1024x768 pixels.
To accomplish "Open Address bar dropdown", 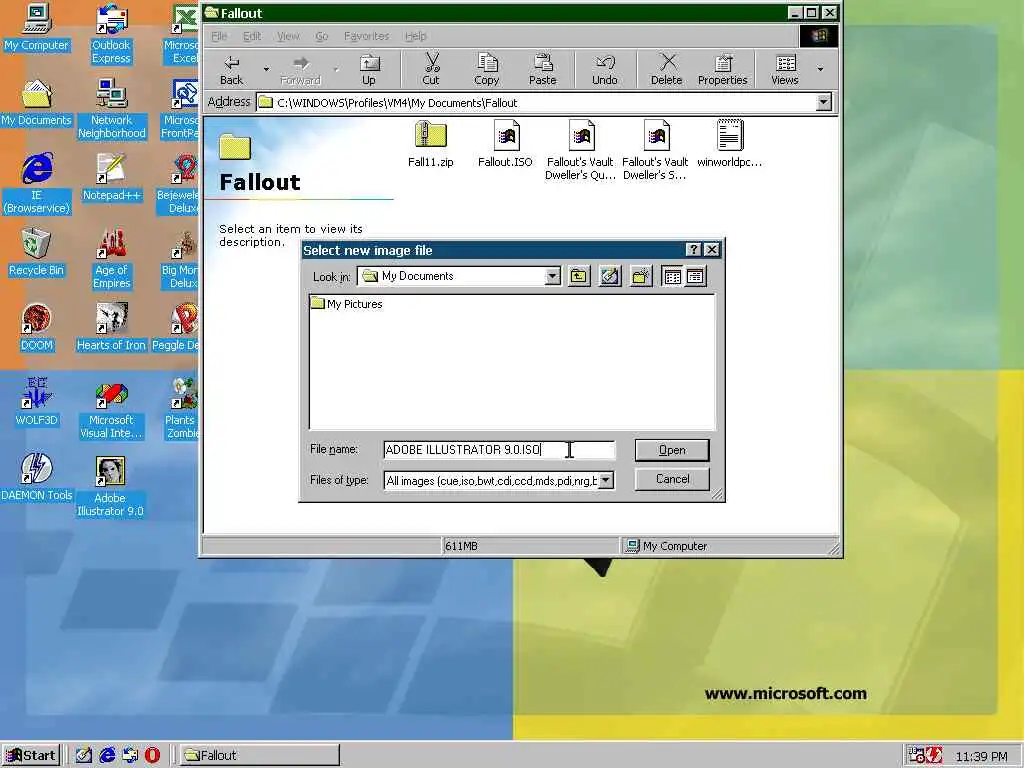I will pos(824,103).
